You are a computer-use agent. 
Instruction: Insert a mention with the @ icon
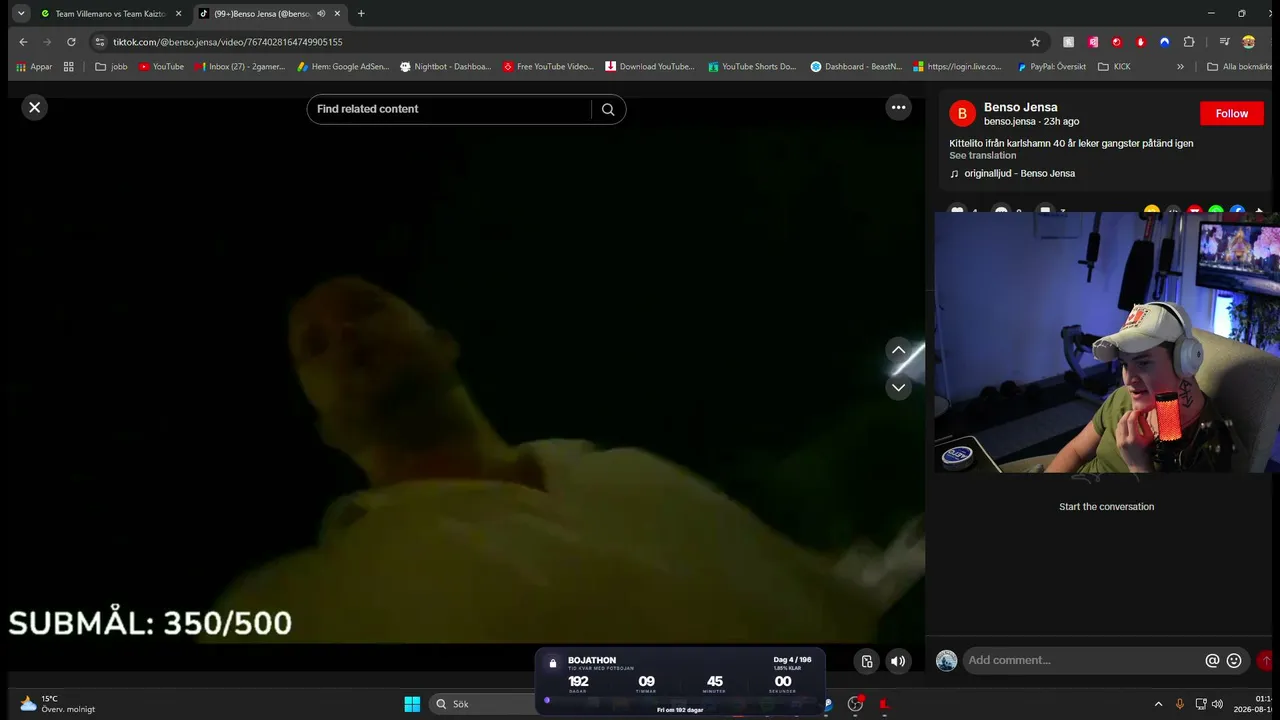(x=1212, y=660)
